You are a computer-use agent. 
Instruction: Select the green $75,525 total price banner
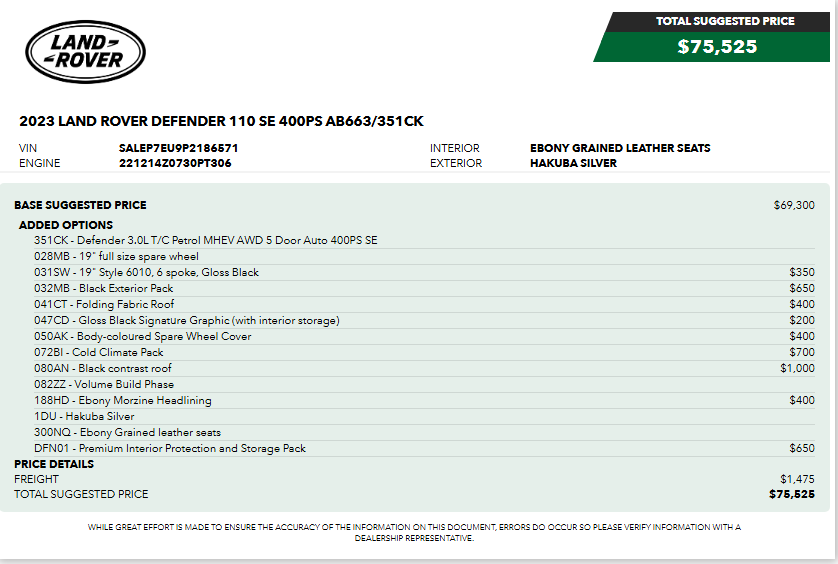click(712, 47)
